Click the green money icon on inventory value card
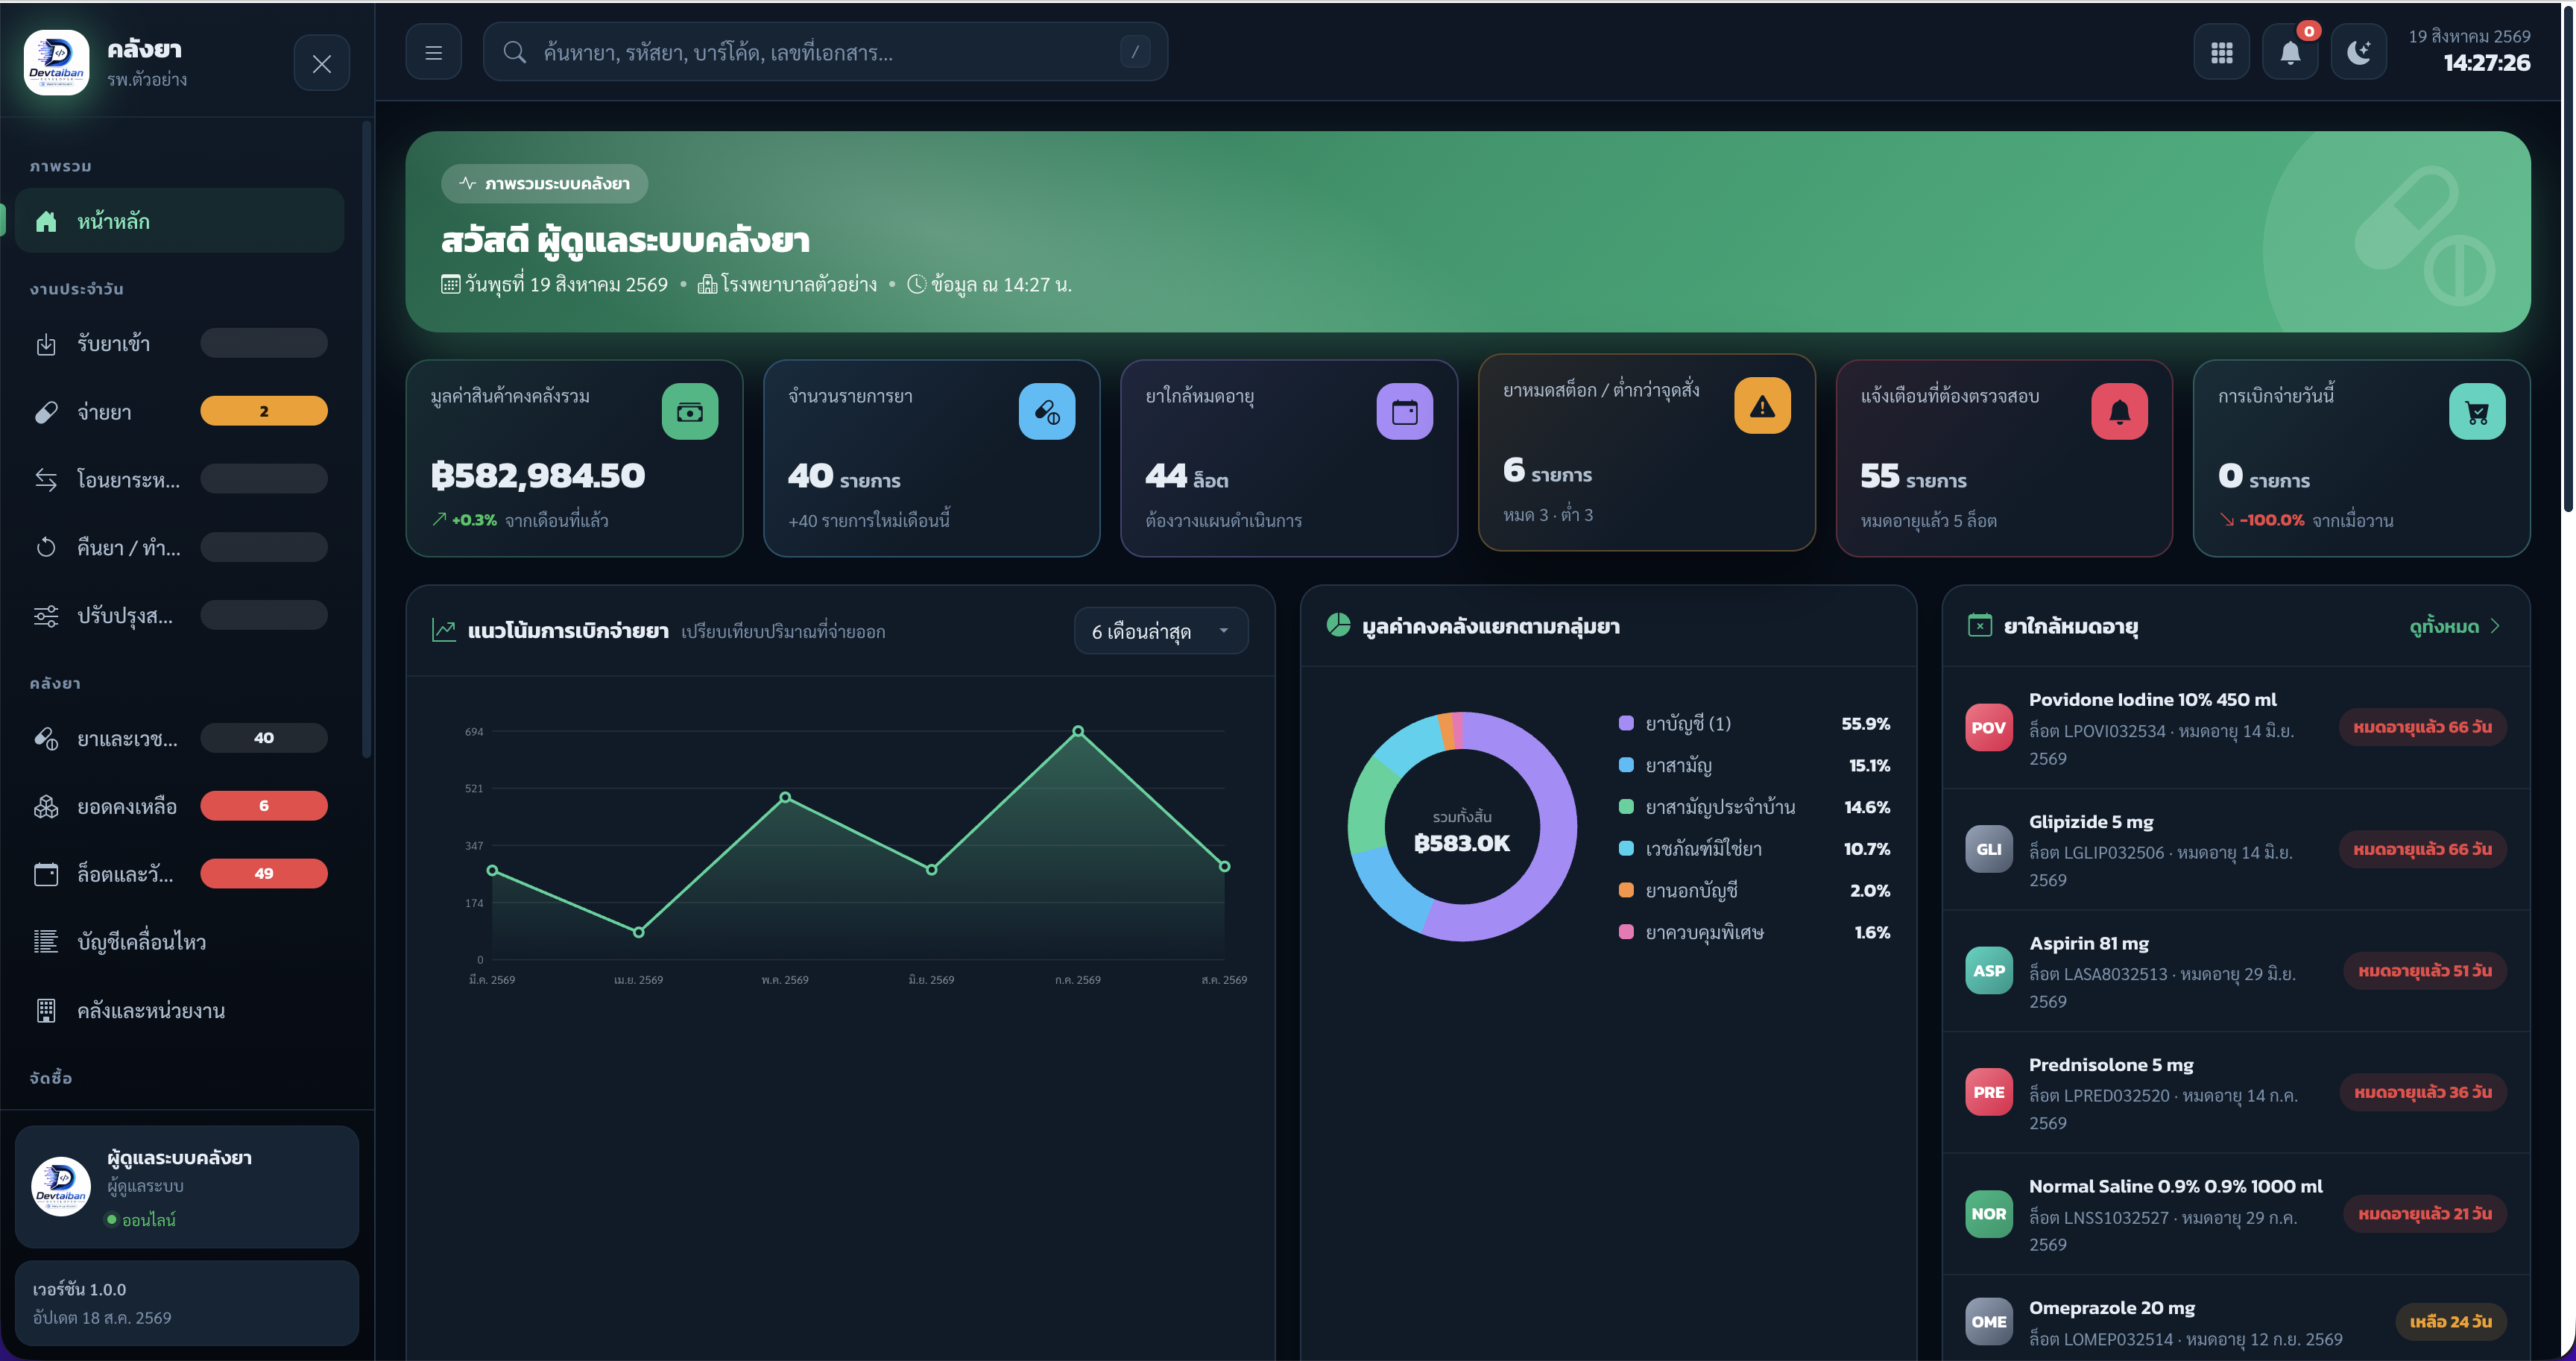 point(690,411)
